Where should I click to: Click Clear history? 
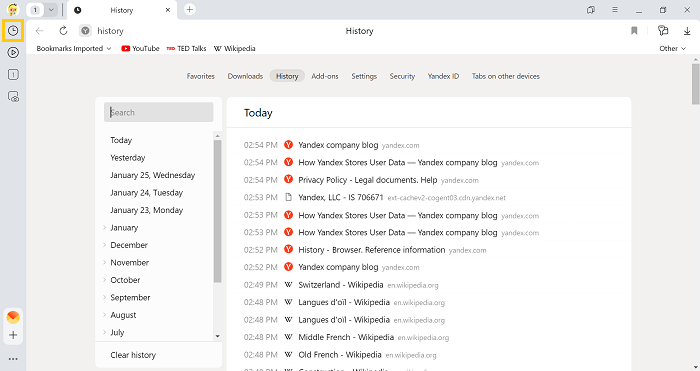click(x=133, y=355)
